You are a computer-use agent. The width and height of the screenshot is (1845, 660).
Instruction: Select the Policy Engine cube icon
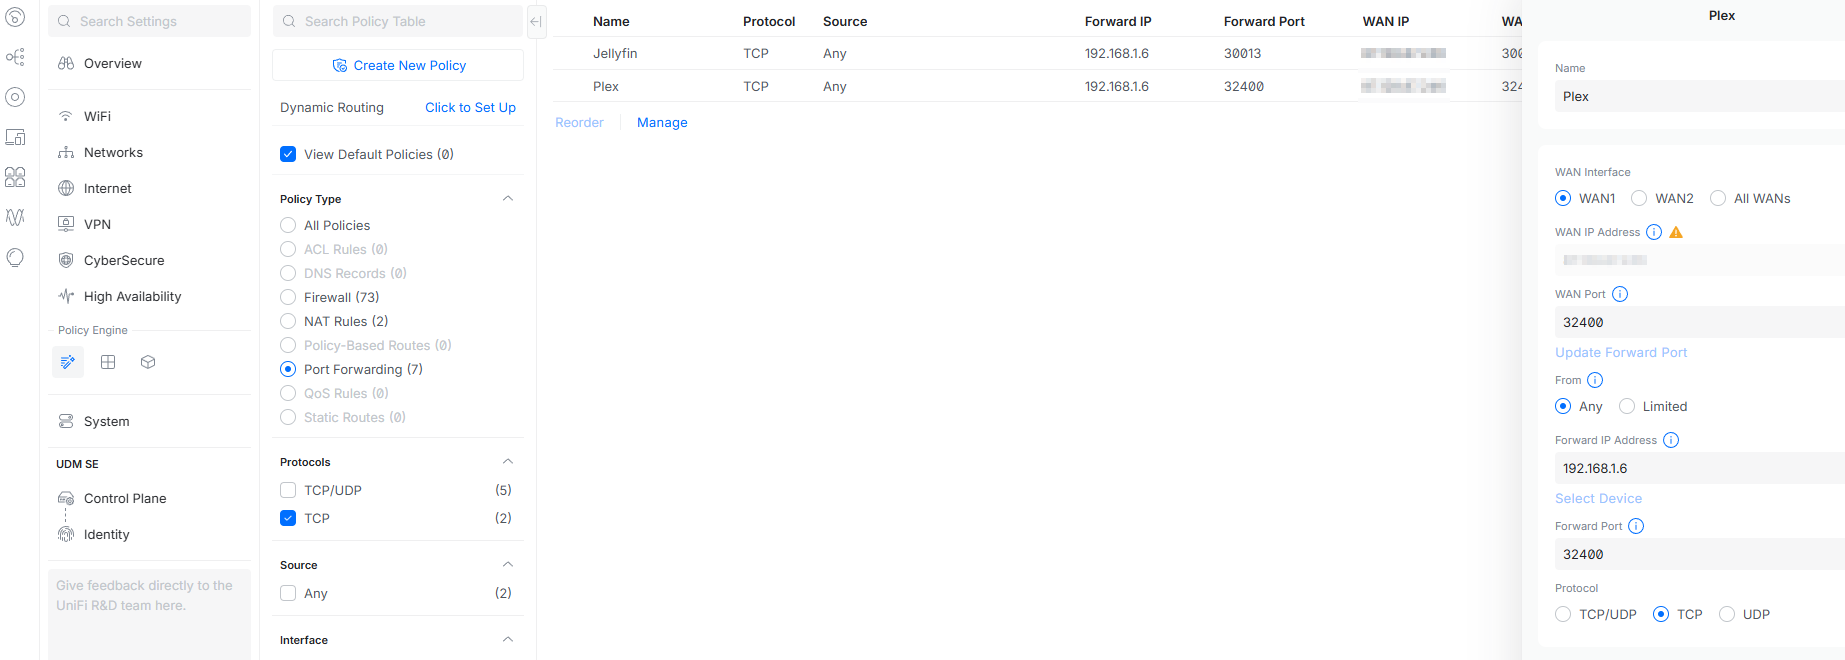pyautogui.click(x=148, y=362)
